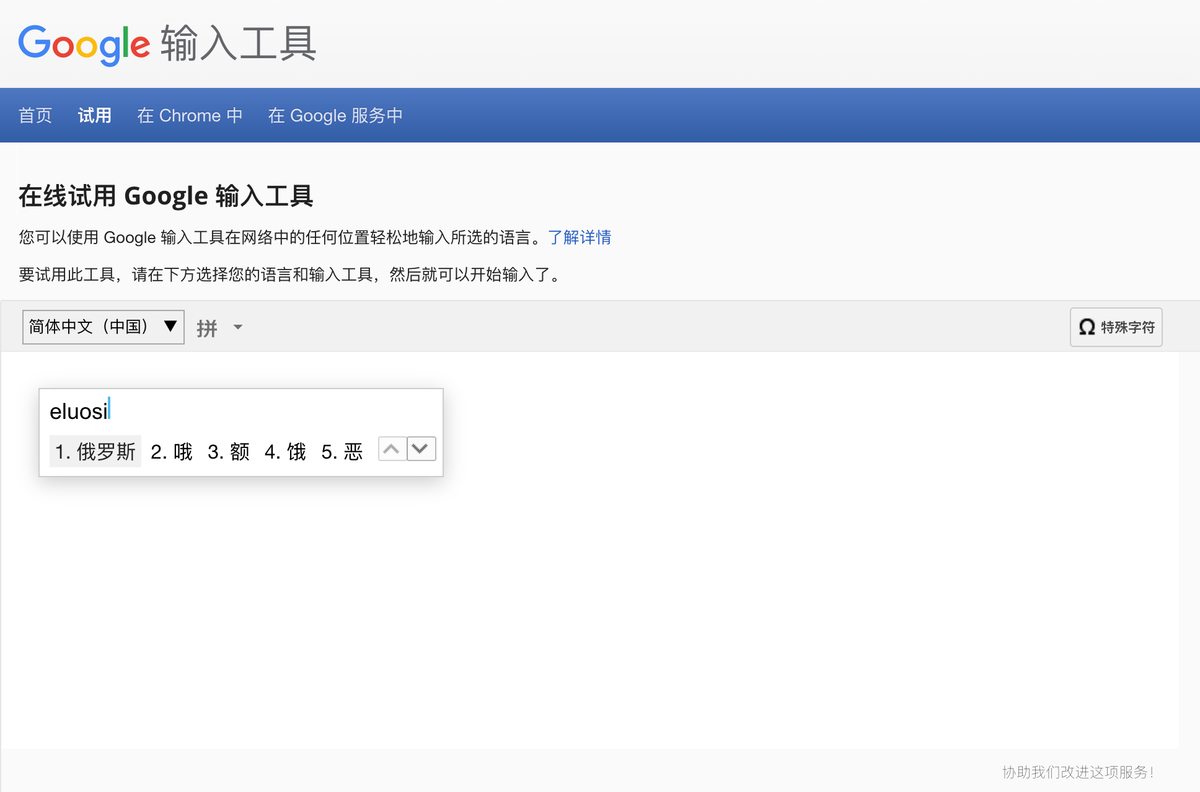Choose candidate 5. 恶
Viewport: 1200px width, 792px height.
[342, 452]
